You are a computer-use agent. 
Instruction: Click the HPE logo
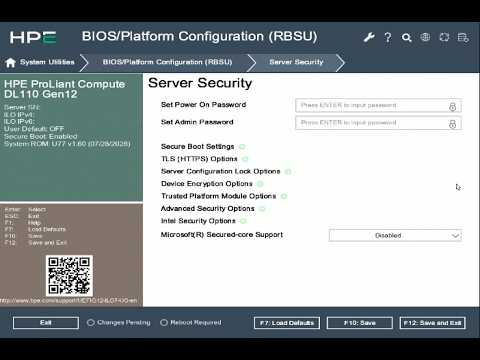33,37
